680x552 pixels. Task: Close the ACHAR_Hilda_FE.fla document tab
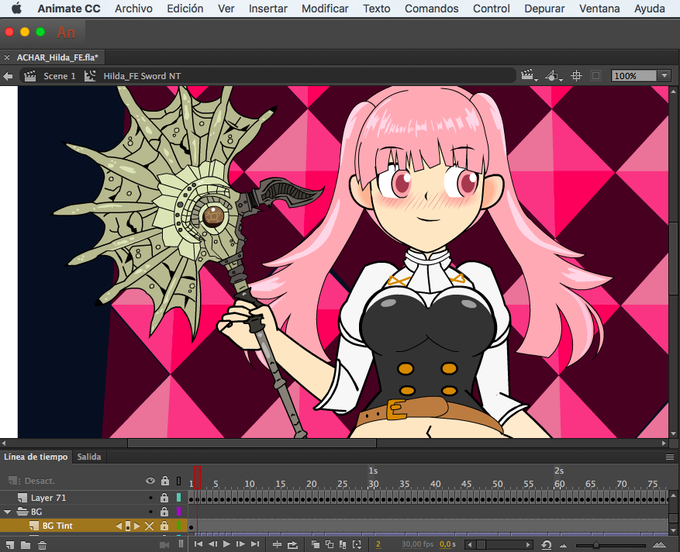(x=7, y=57)
